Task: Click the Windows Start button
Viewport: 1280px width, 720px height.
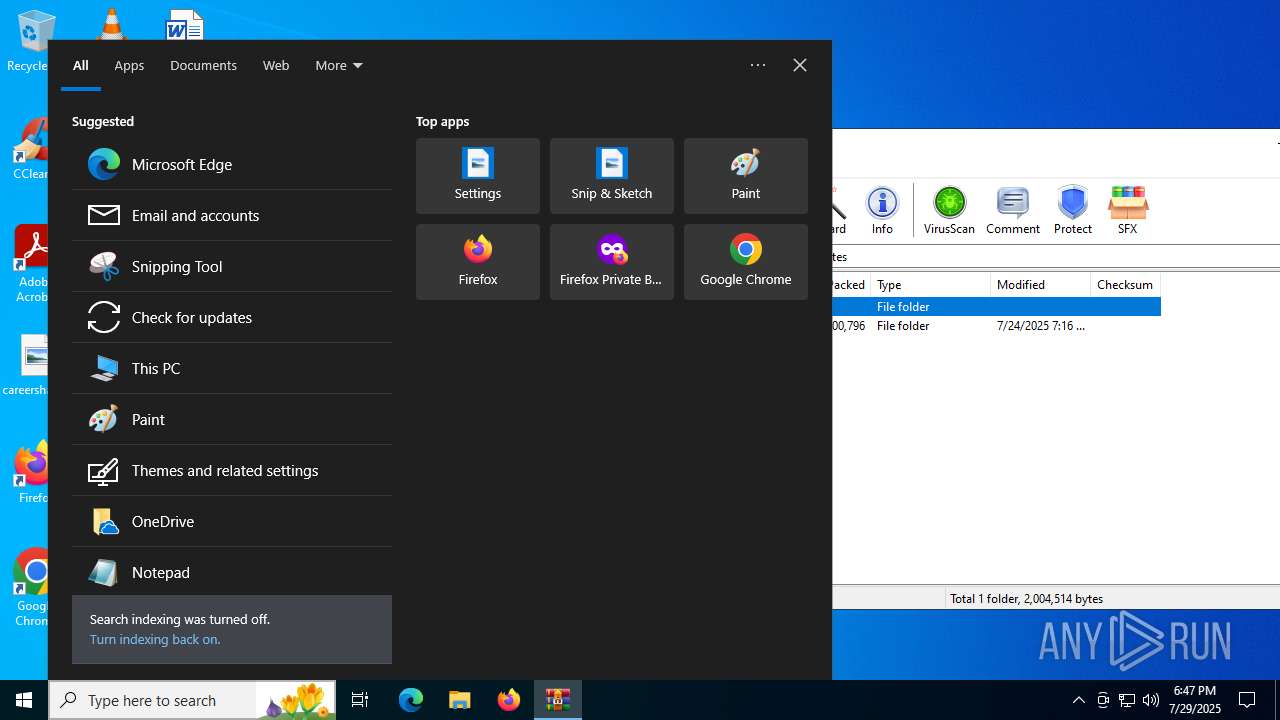Action: (24, 700)
